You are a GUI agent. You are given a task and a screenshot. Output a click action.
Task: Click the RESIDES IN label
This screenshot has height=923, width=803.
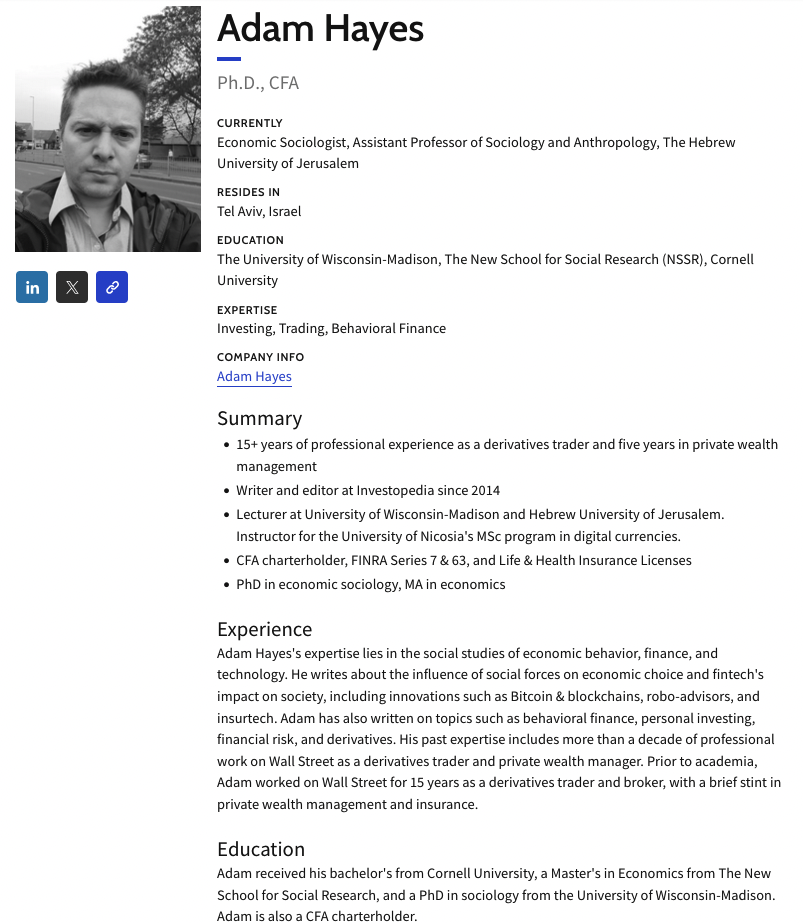coord(248,192)
